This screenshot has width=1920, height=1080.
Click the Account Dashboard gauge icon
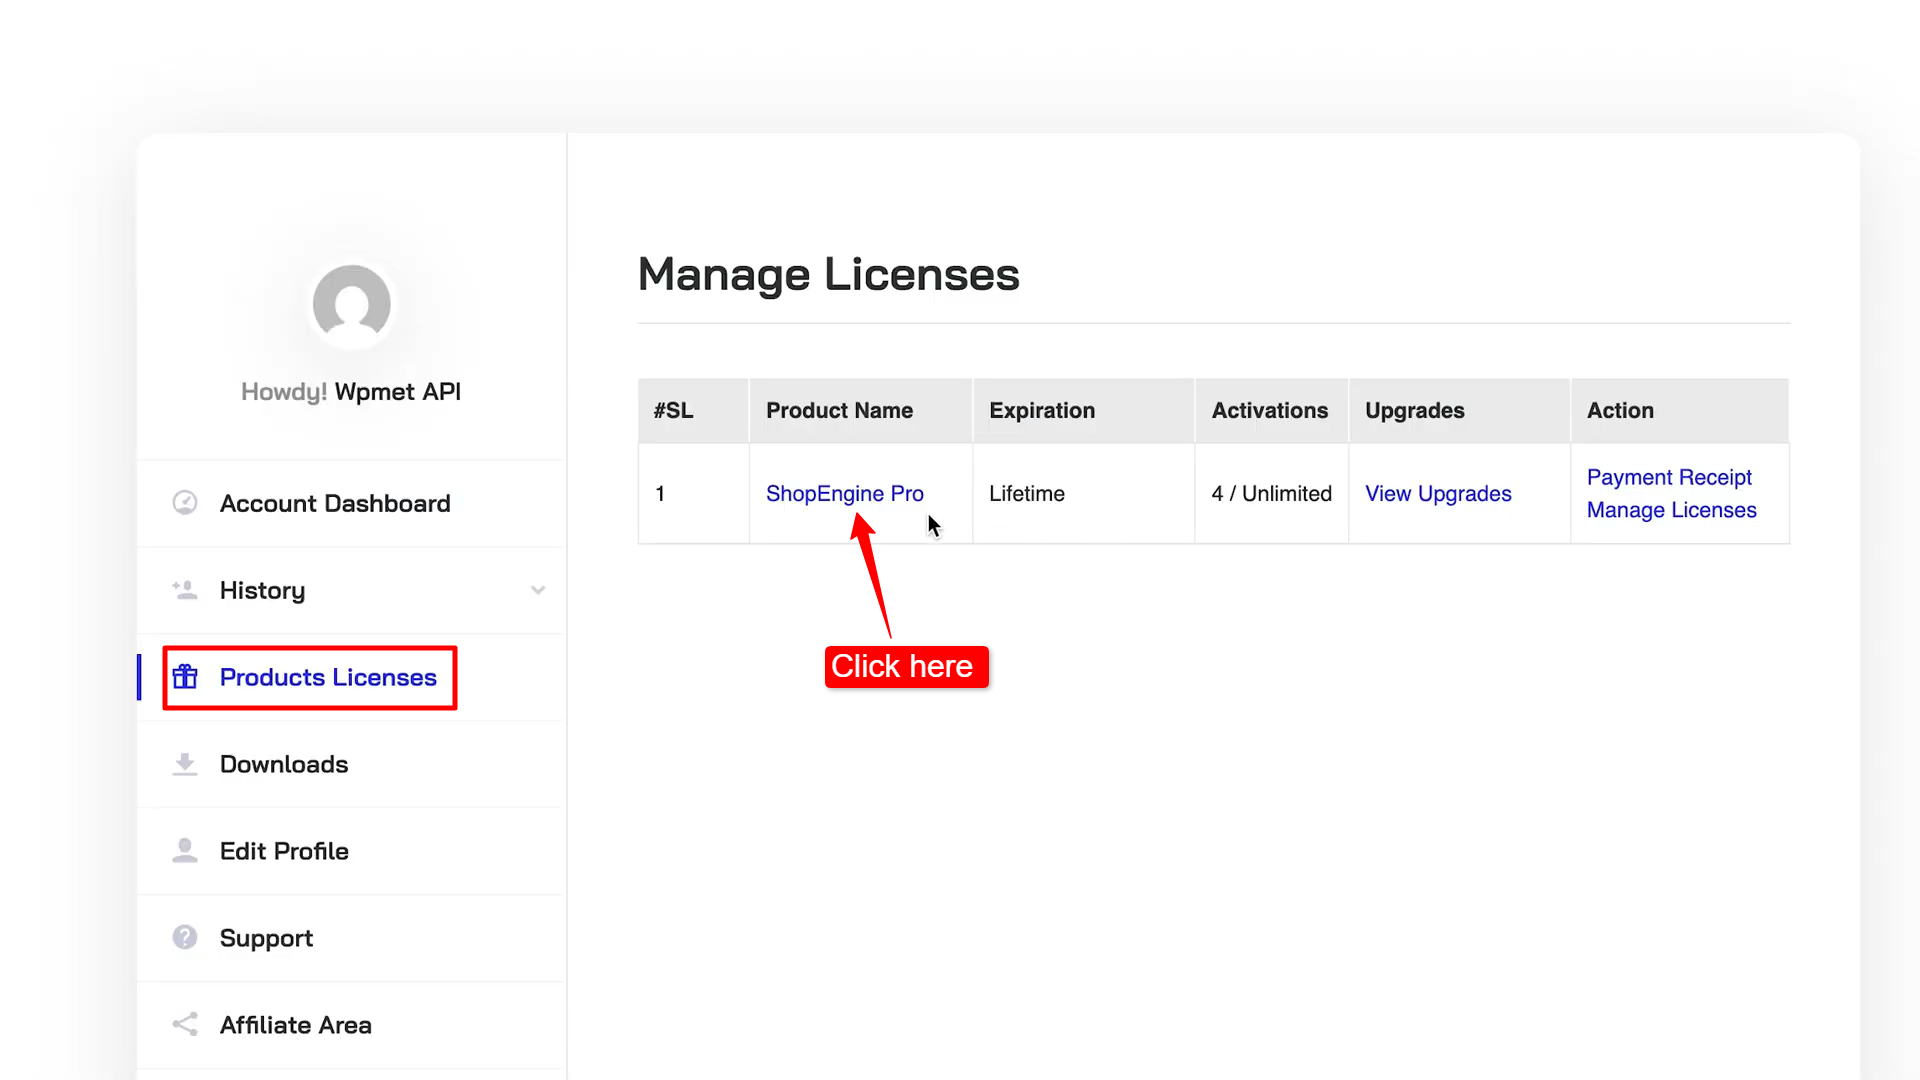coord(185,503)
